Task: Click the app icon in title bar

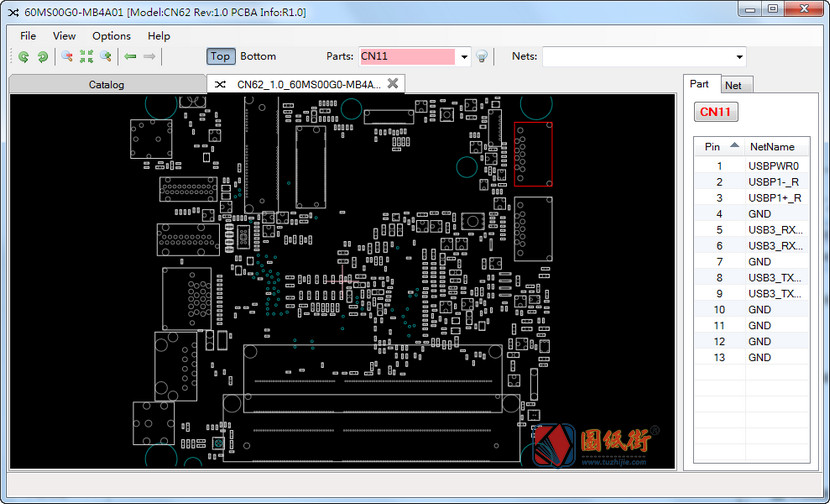Action: (x=13, y=12)
